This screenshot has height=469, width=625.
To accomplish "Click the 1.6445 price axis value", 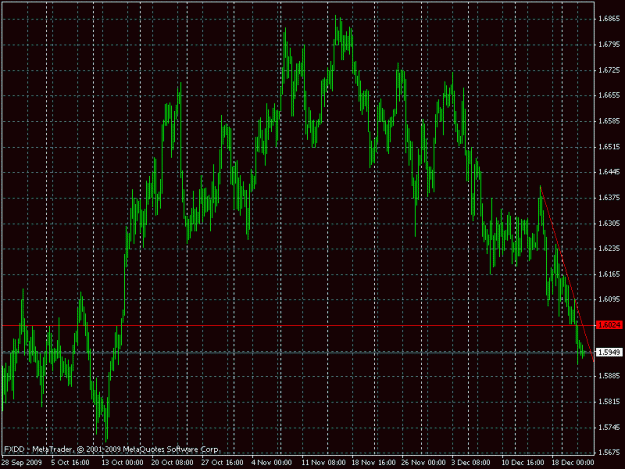I will pos(609,172).
